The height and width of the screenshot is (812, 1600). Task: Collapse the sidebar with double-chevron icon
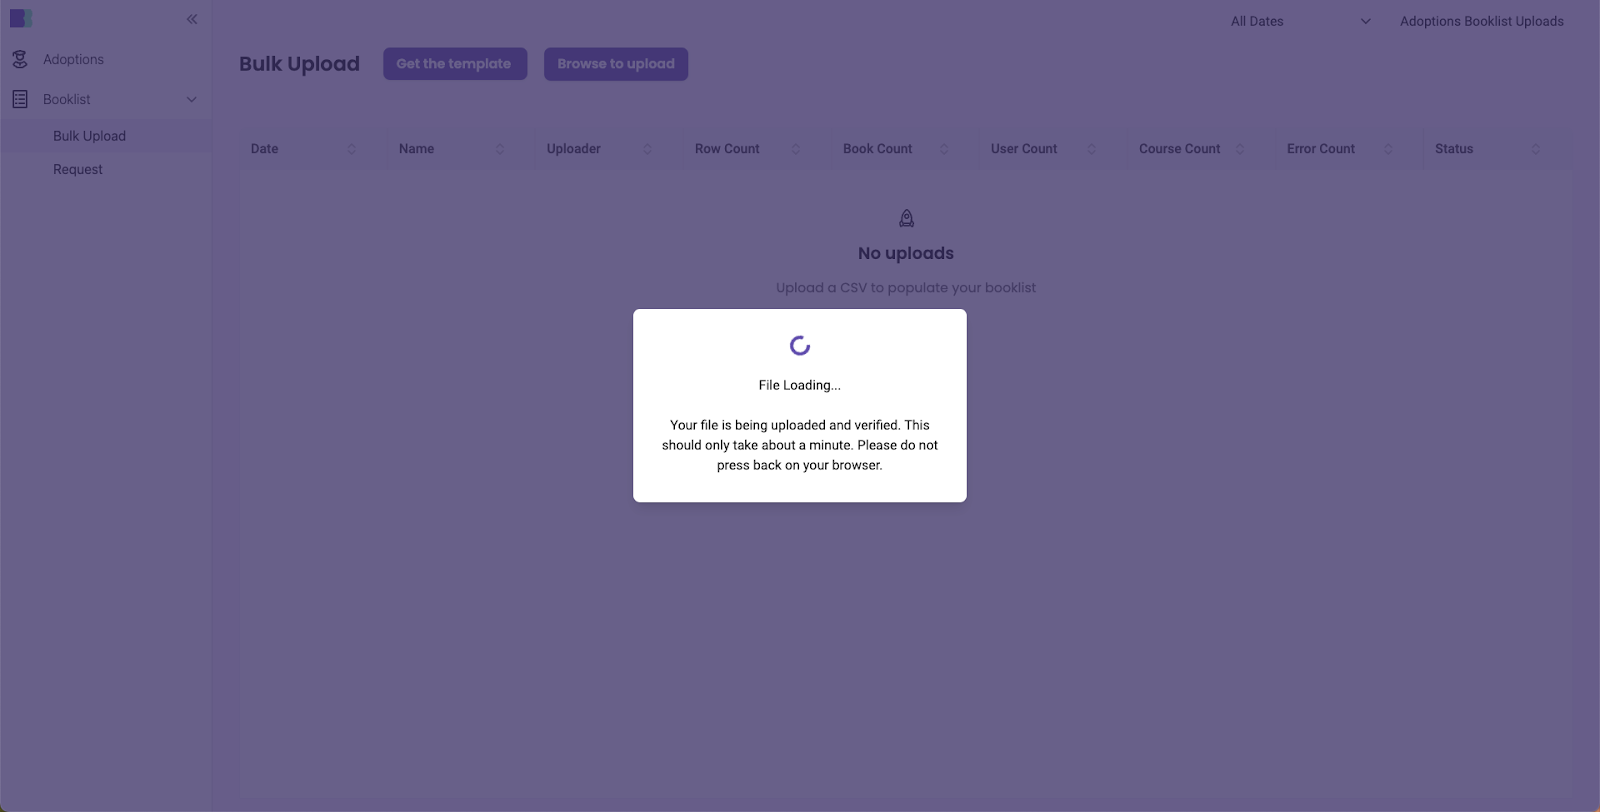pyautogui.click(x=192, y=19)
